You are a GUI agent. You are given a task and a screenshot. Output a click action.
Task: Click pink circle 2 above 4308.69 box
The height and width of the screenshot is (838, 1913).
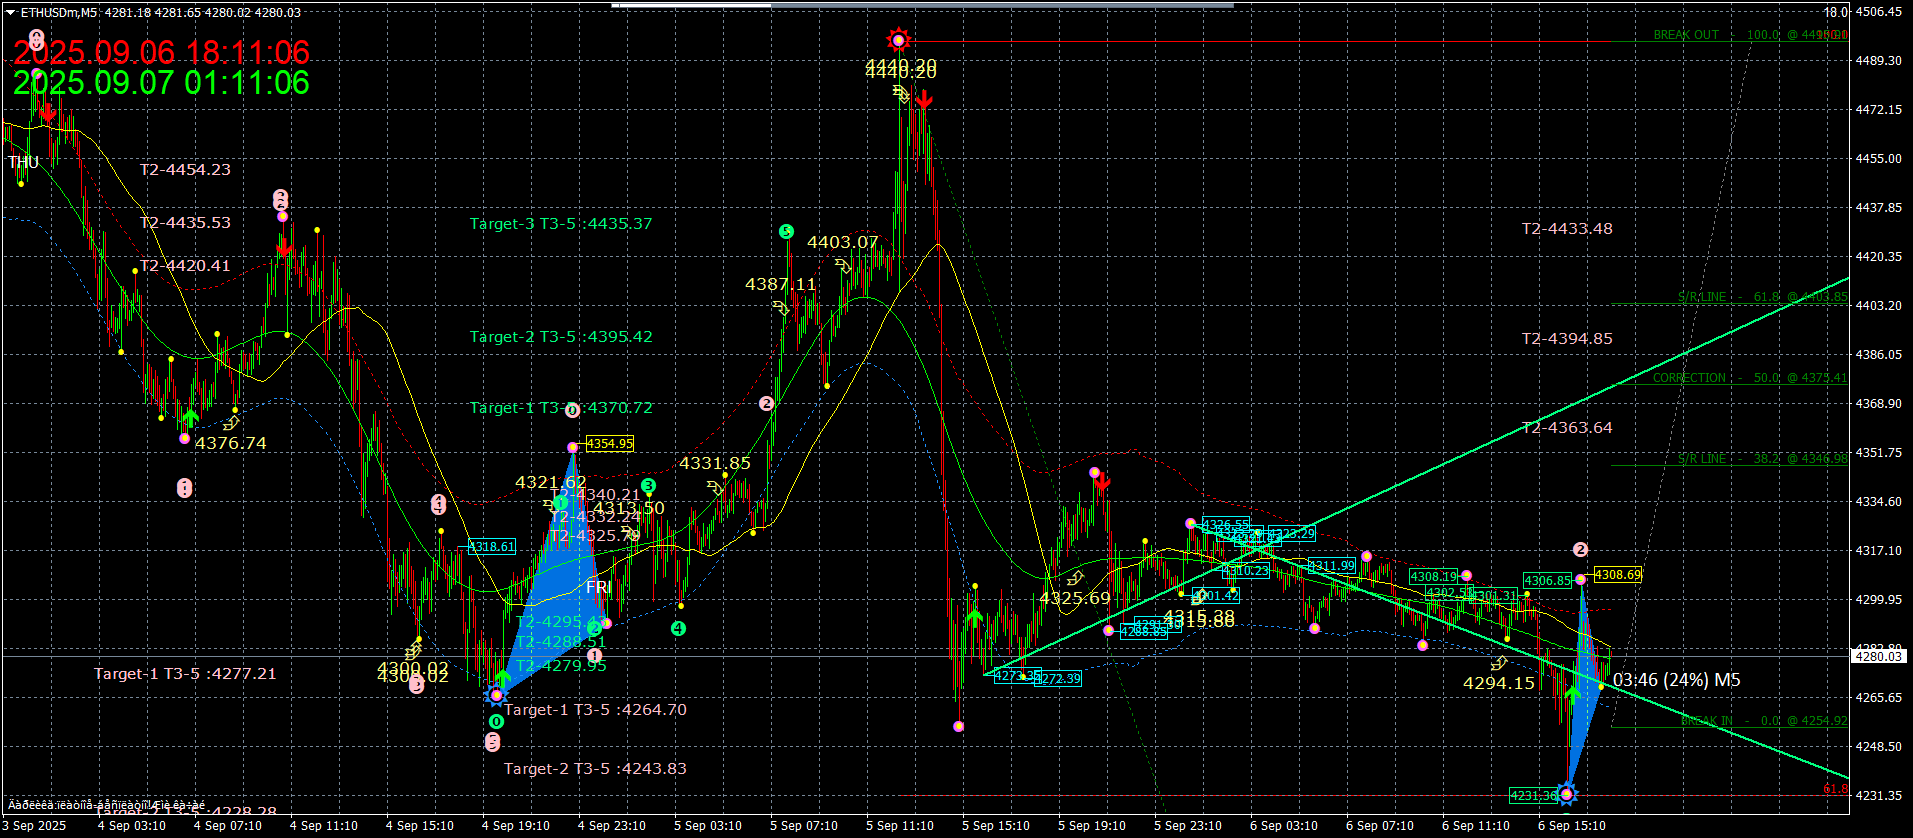pos(1580,549)
